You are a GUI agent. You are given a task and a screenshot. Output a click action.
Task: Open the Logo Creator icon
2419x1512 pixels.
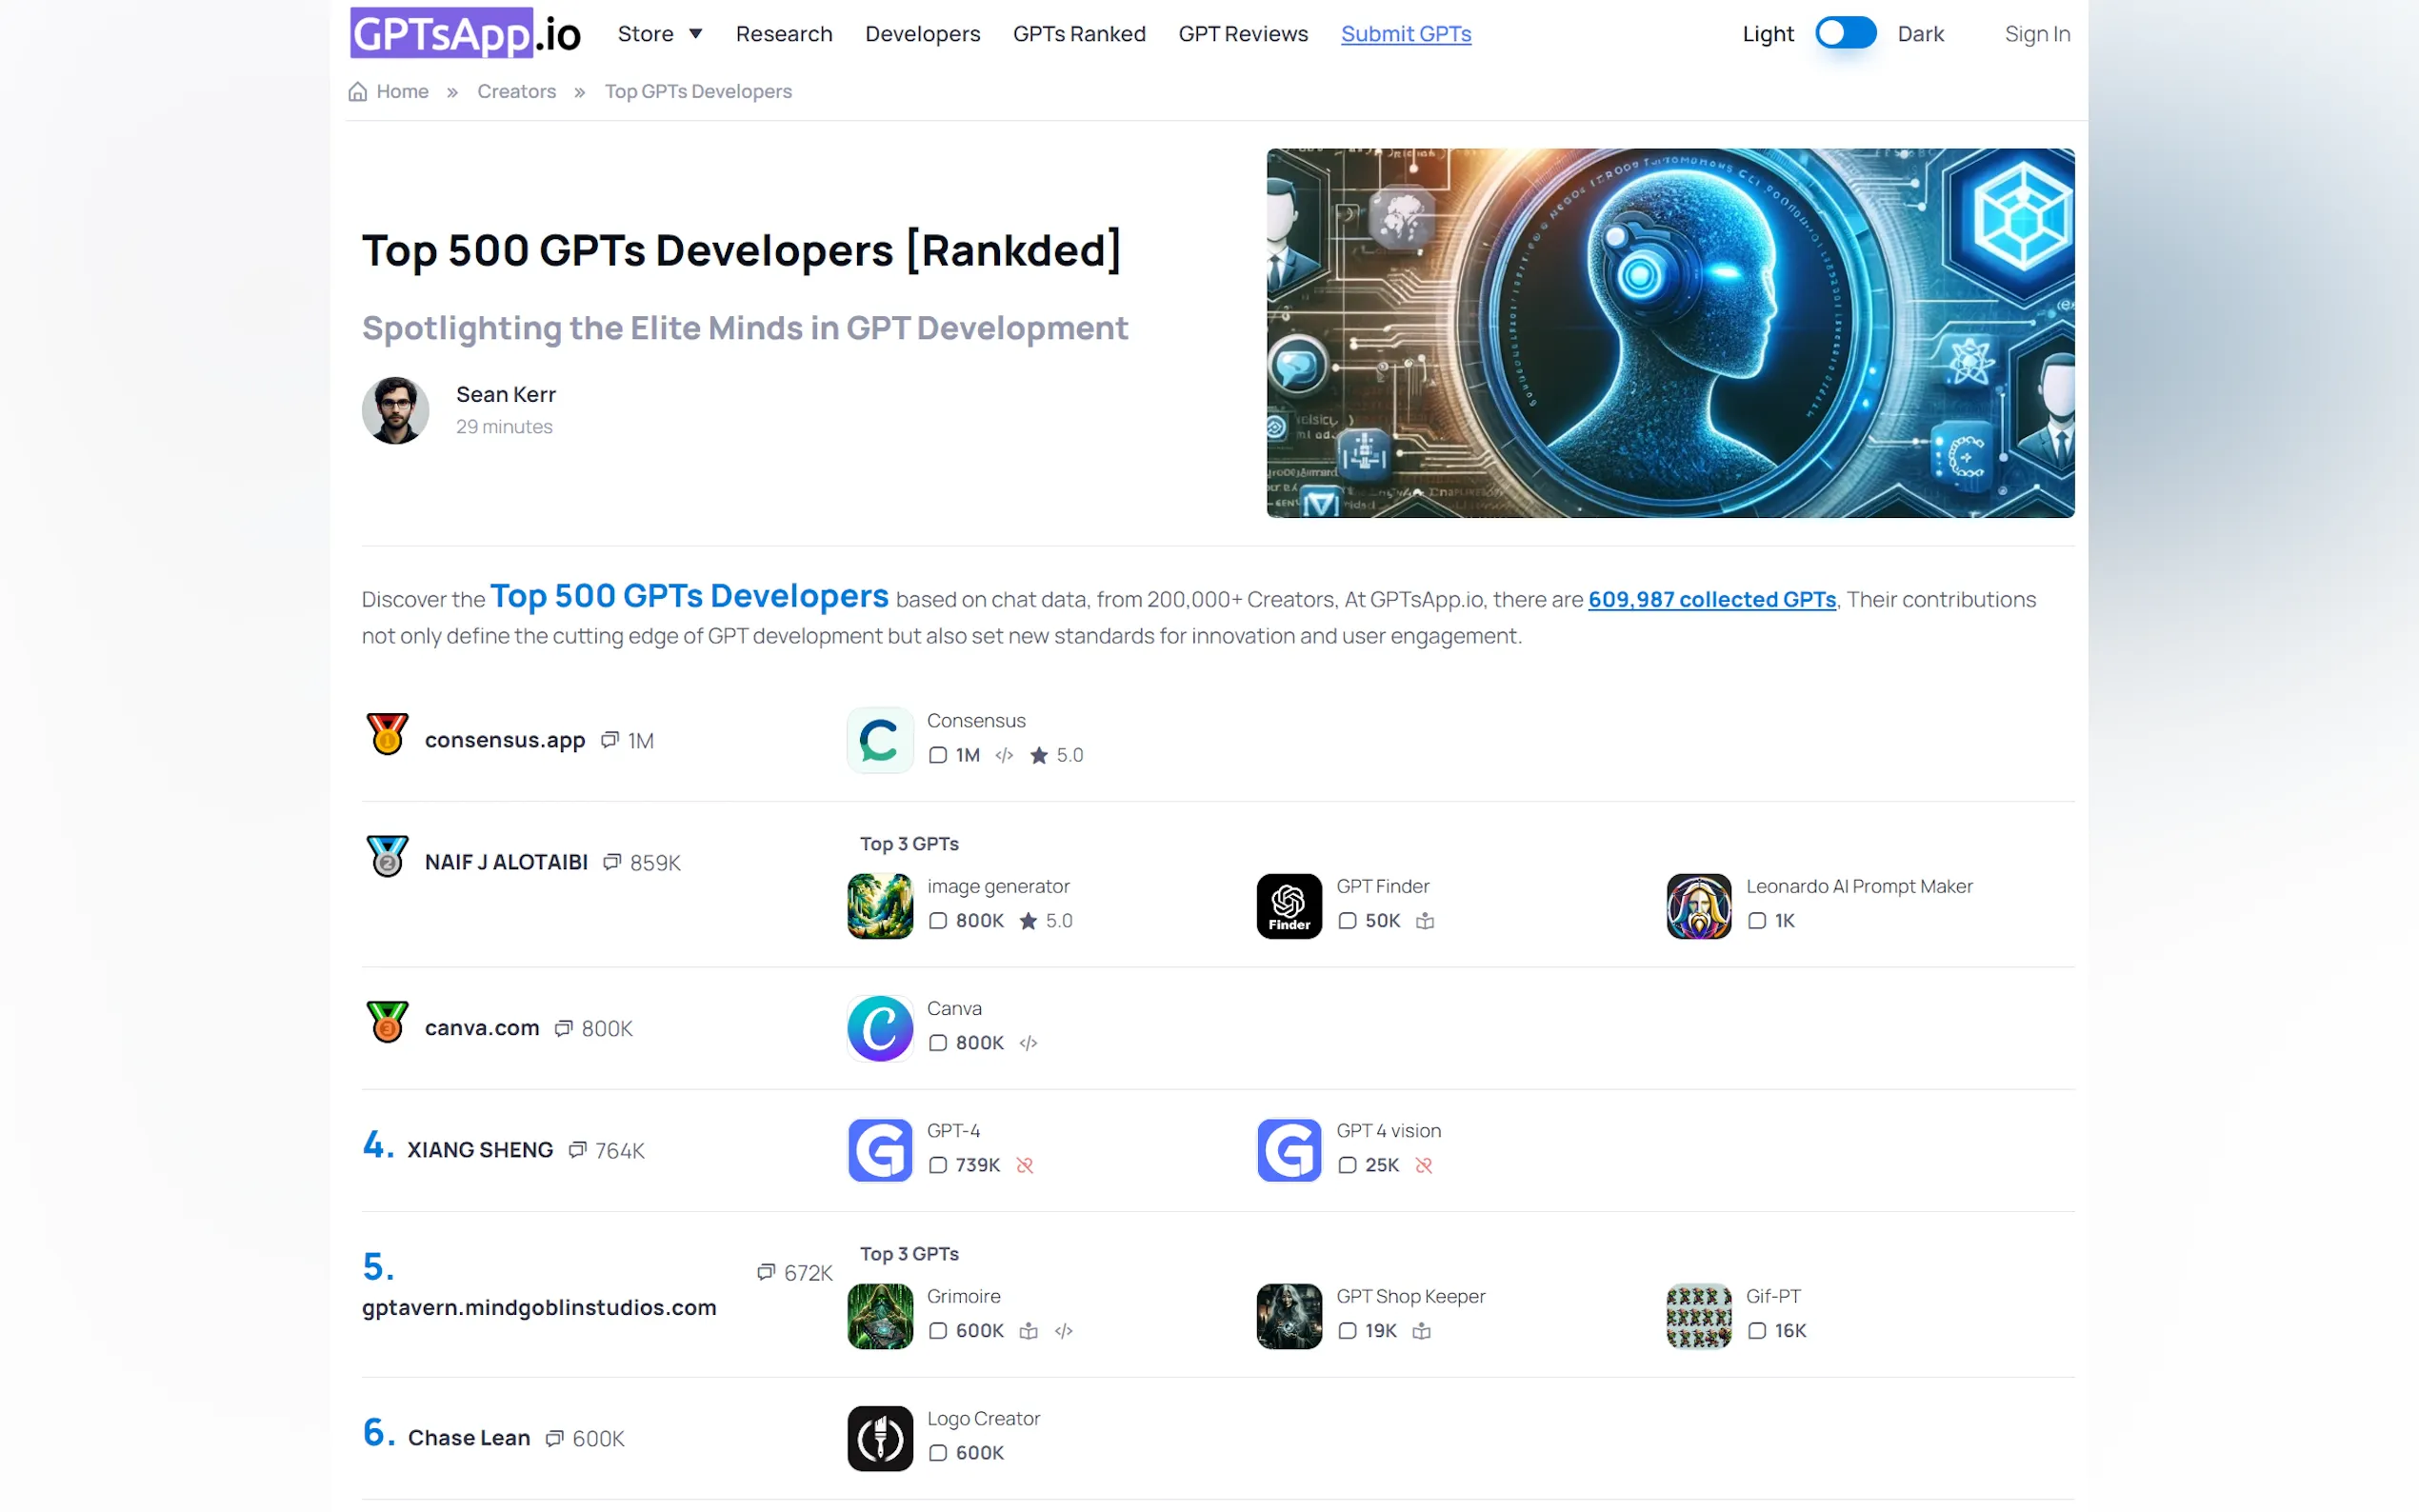(x=880, y=1438)
